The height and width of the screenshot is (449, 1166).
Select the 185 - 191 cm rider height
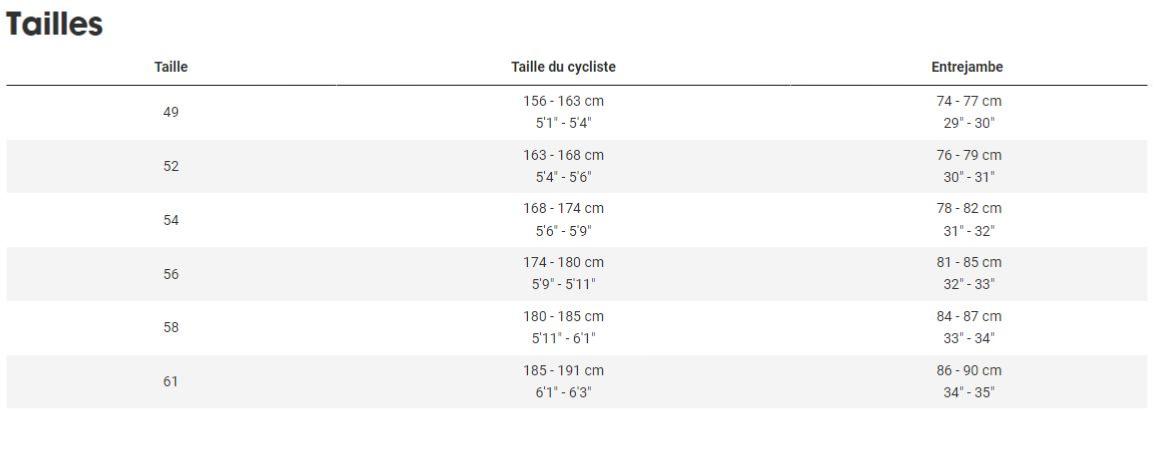pyautogui.click(x=563, y=371)
